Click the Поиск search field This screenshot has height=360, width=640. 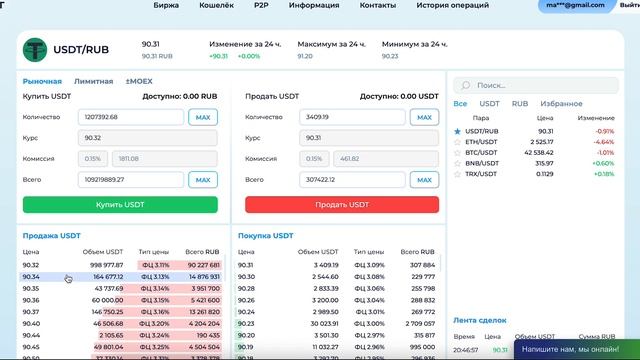[536, 85]
